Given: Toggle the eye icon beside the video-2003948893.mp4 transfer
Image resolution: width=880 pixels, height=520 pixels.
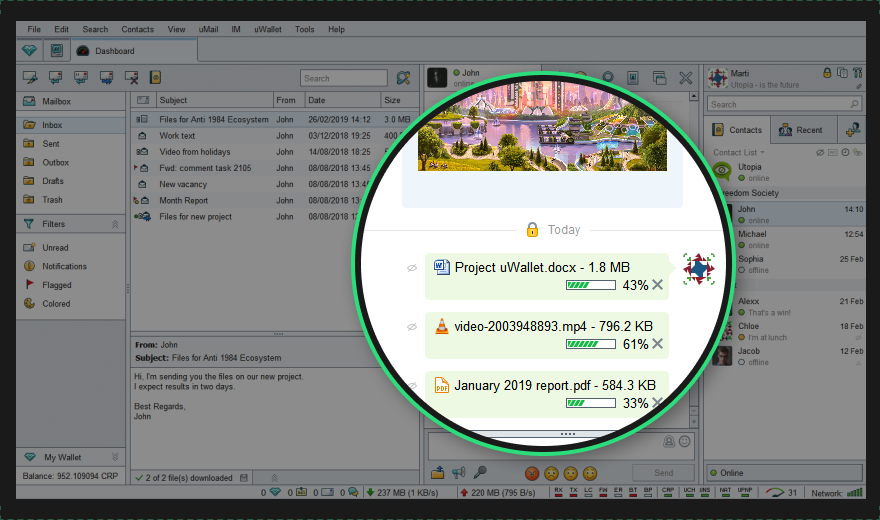Looking at the screenshot, I should [x=412, y=327].
